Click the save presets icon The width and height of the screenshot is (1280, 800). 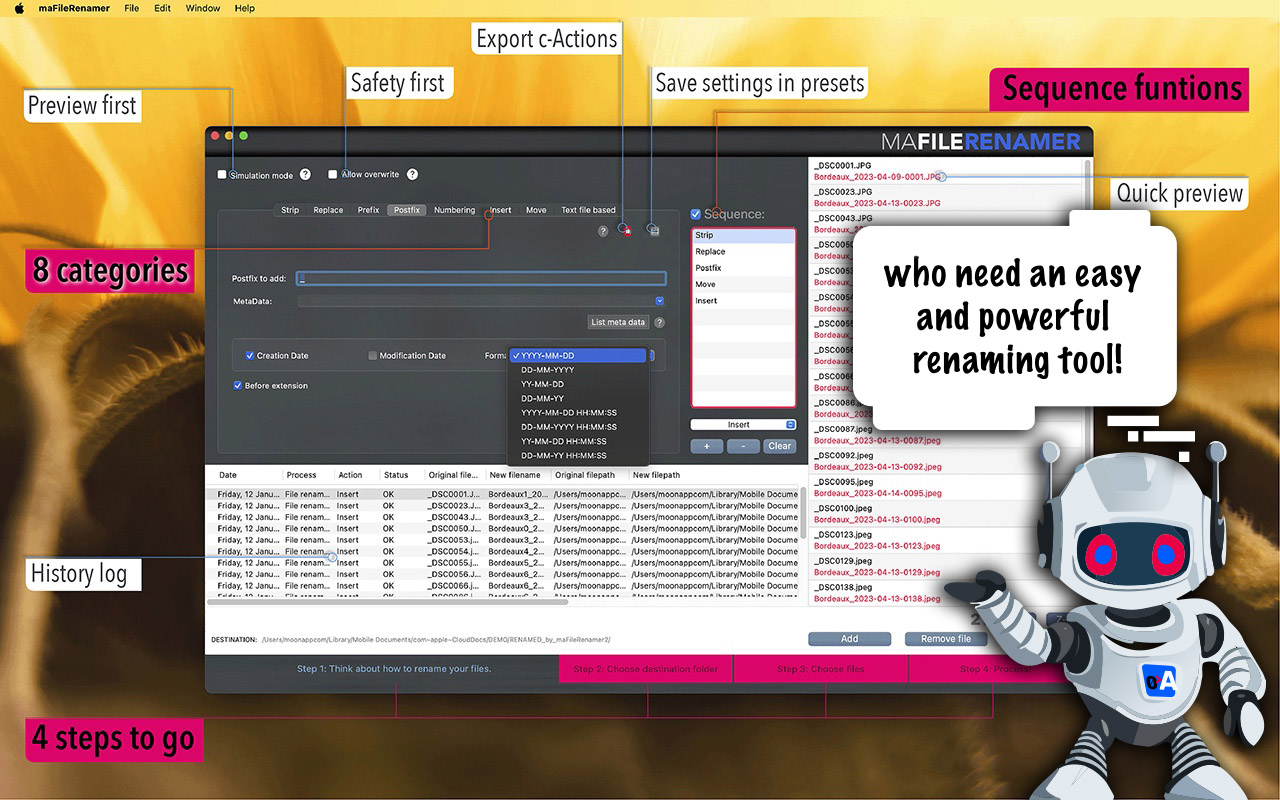tap(654, 230)
